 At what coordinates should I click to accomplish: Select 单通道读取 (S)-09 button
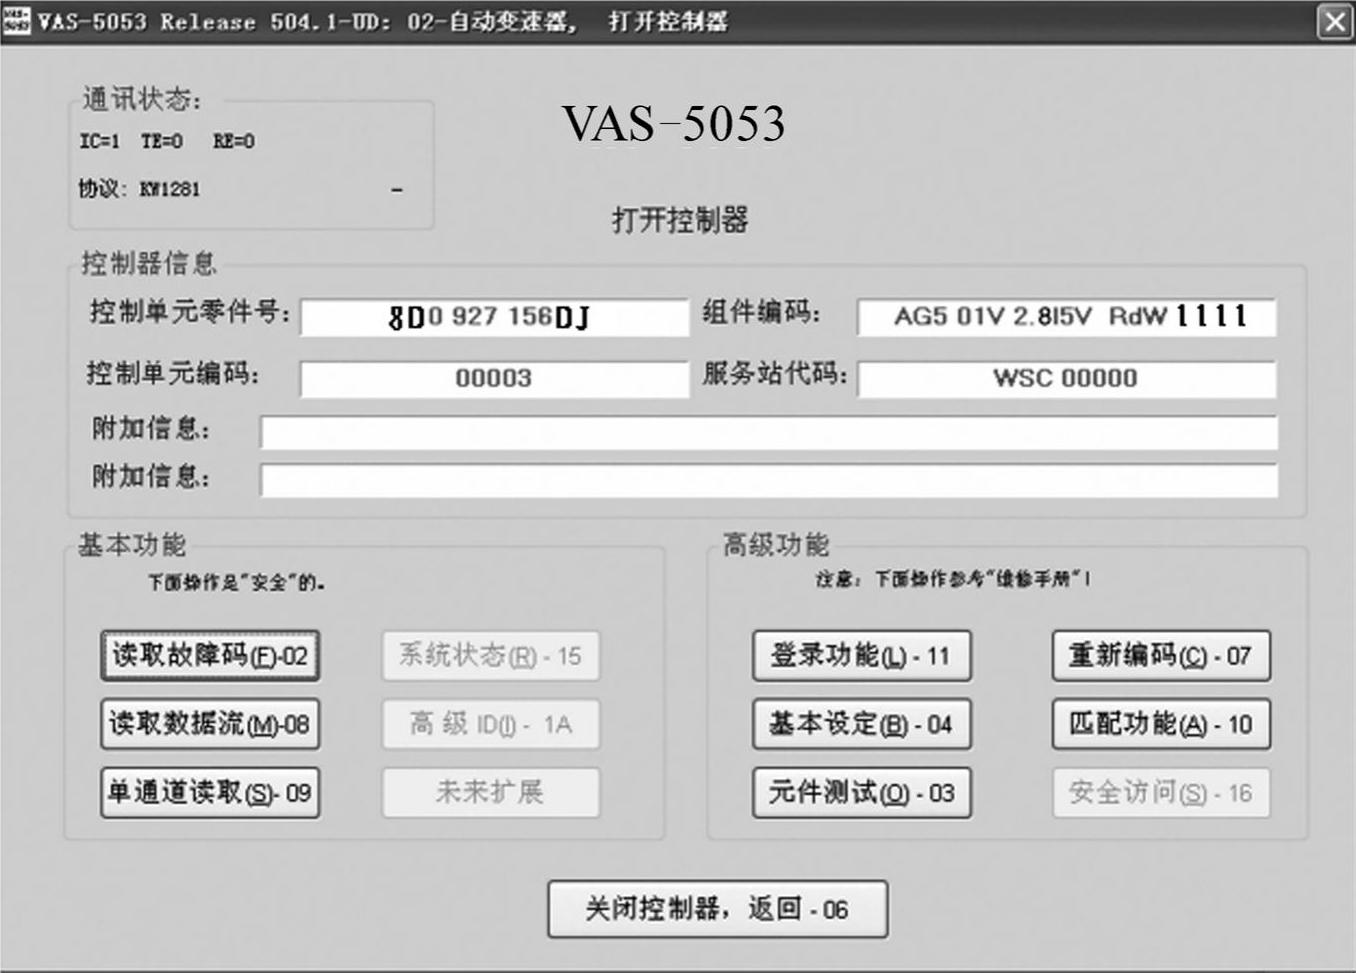click(x=210, y=793)
